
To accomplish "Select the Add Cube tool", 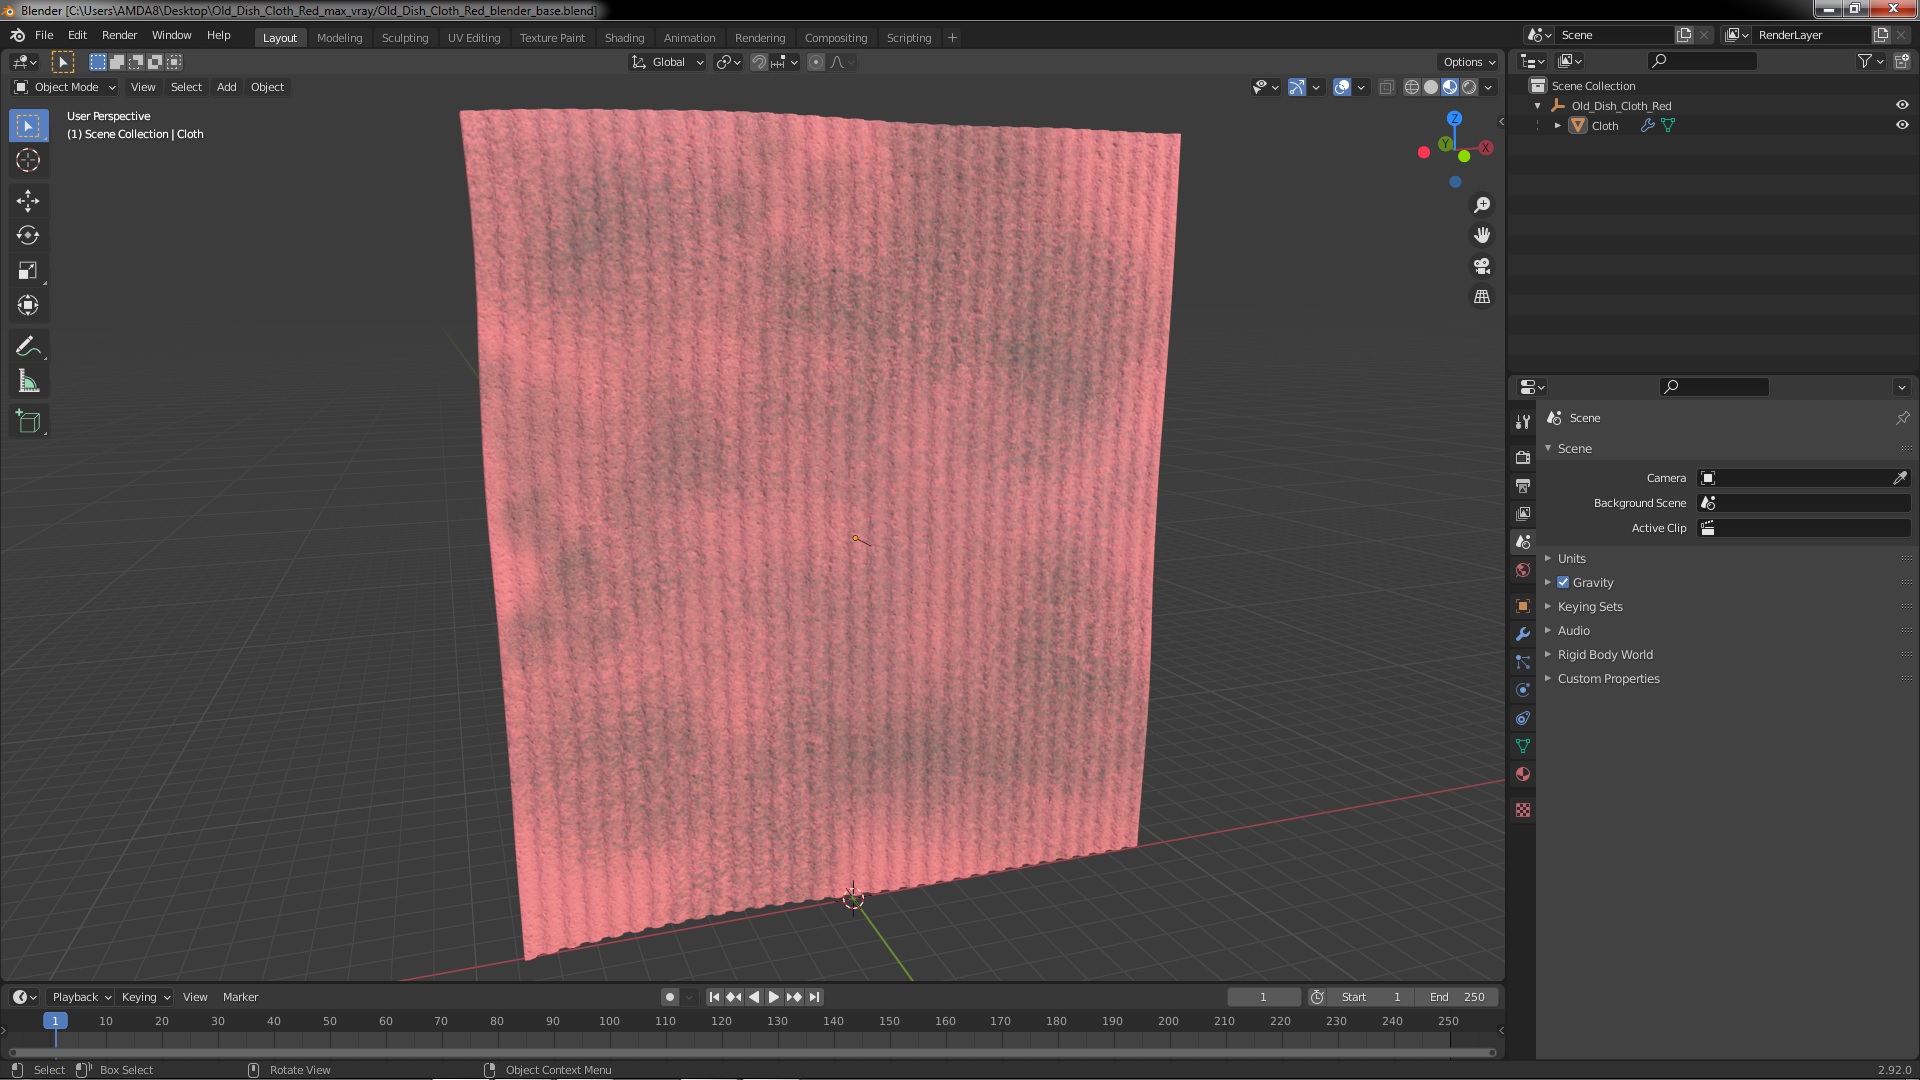I will click(28, 422).
